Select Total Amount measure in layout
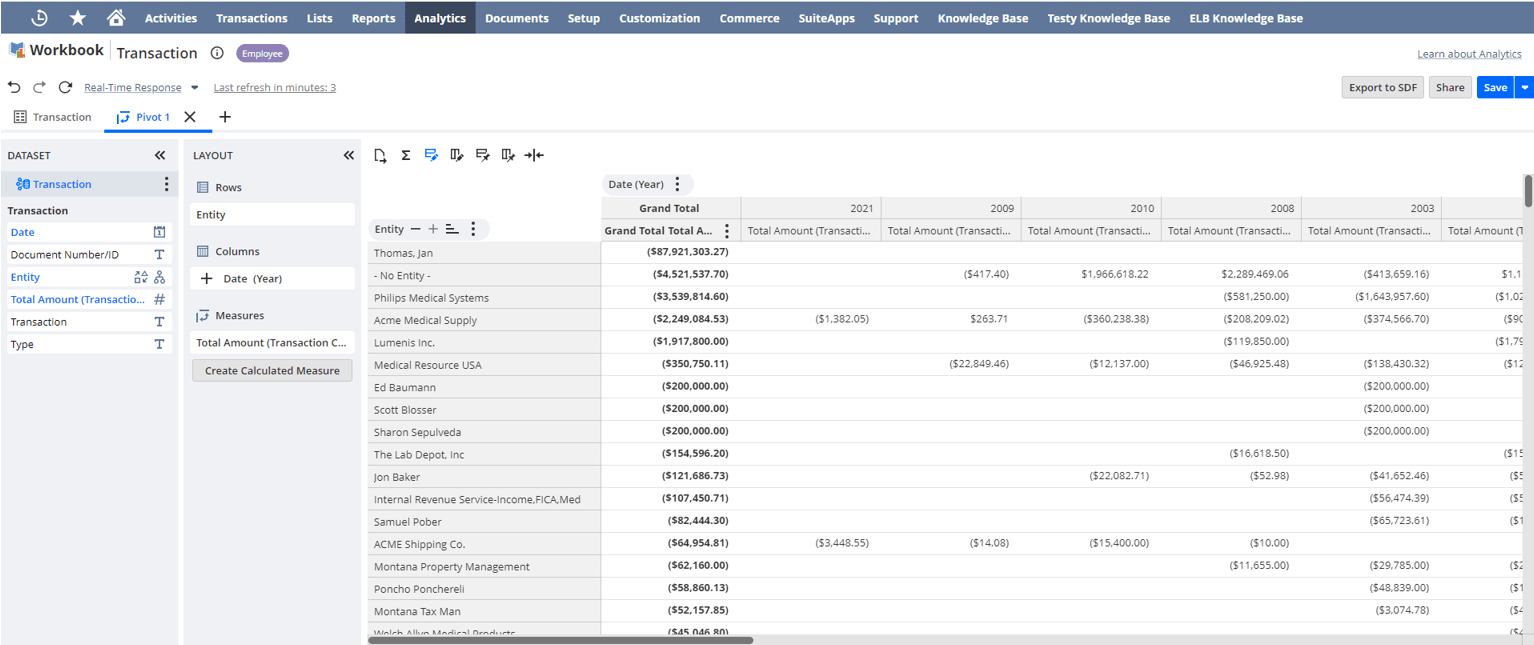 point(272,343)
